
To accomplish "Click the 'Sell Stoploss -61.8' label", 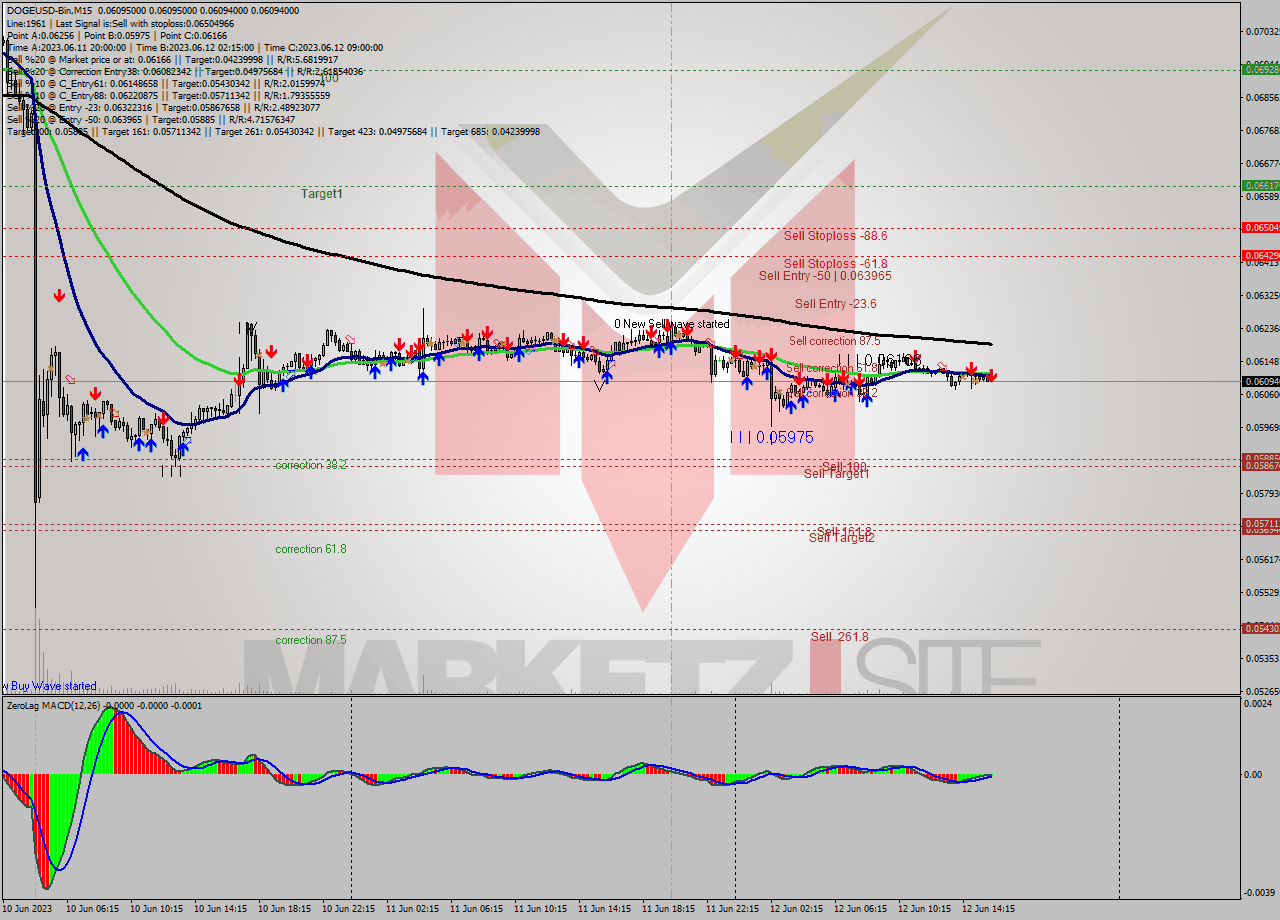I will tap(835, 264).
